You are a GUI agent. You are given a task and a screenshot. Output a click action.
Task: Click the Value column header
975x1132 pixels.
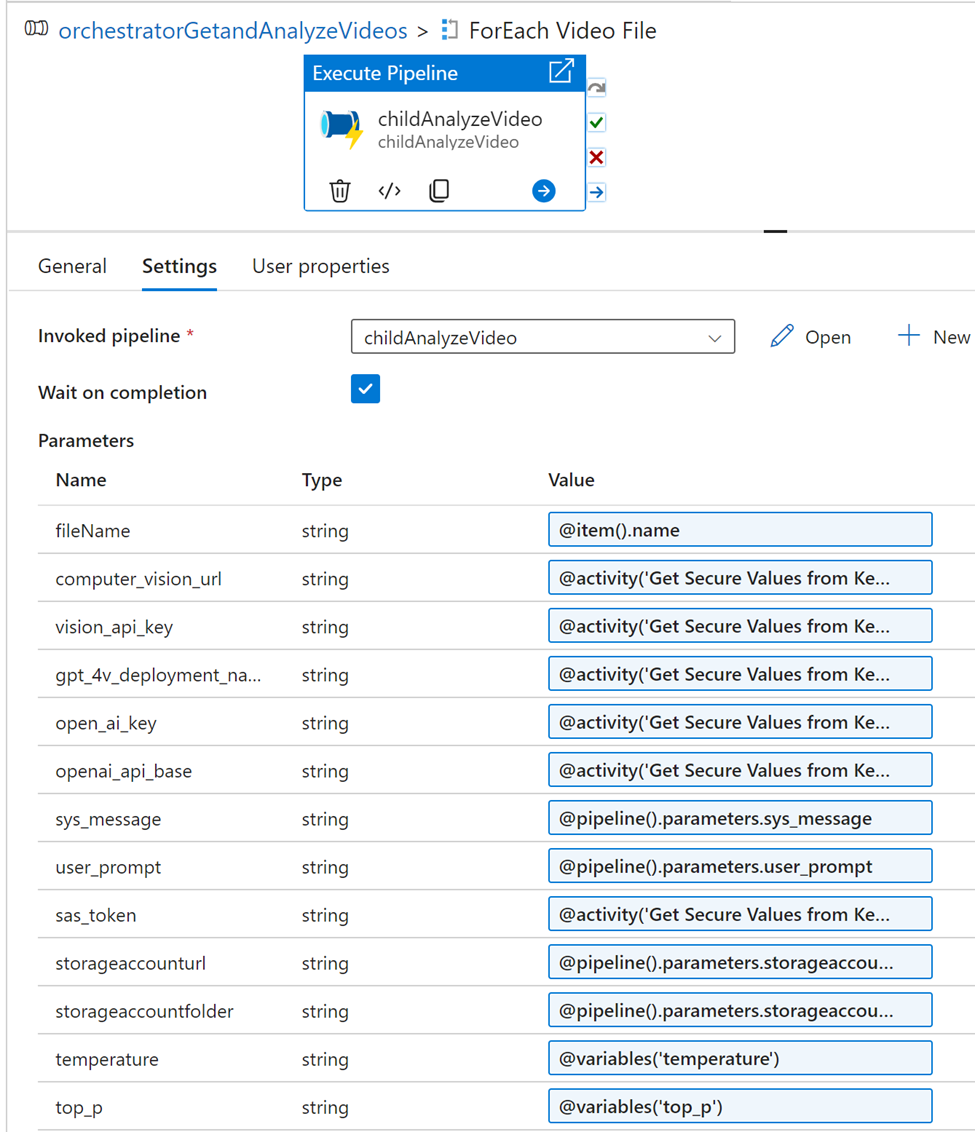(x=571, y=480)
